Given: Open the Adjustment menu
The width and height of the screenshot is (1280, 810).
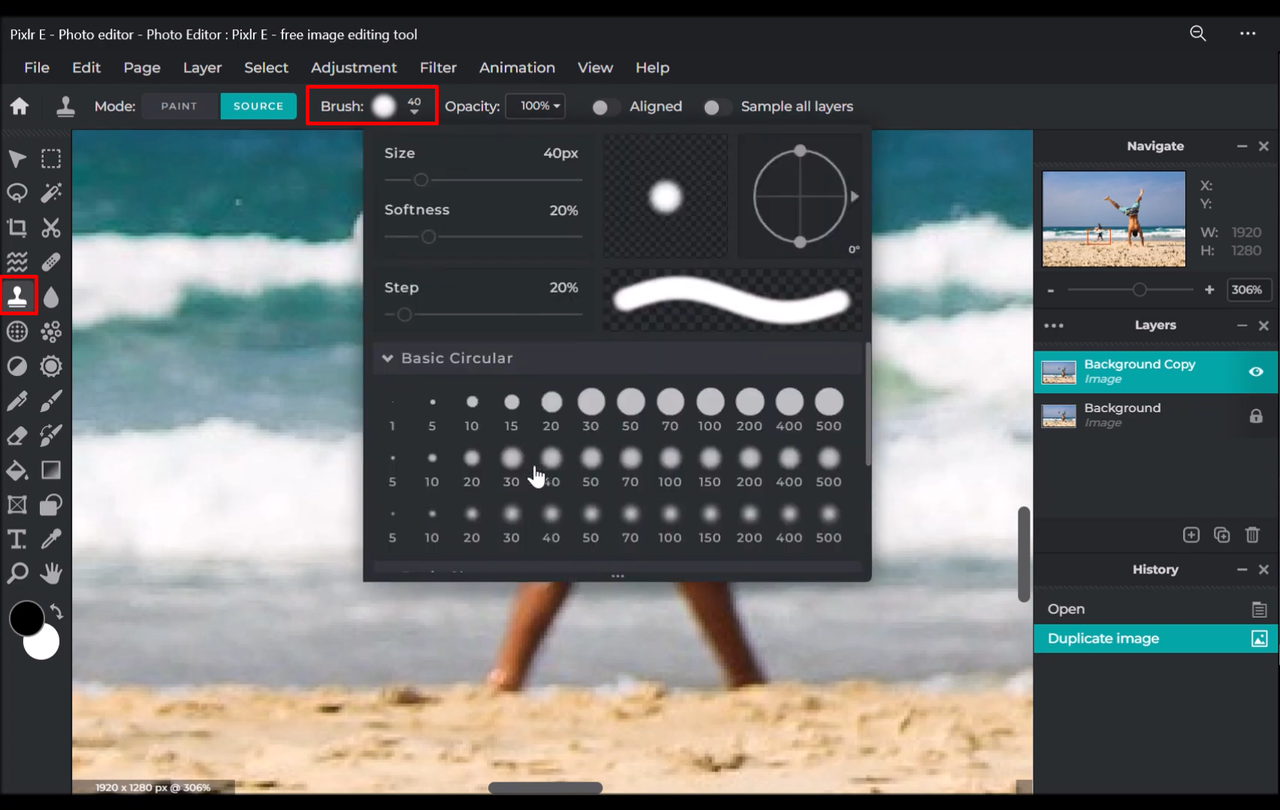Looking at the screenshot, I should (x=354, y=67).
